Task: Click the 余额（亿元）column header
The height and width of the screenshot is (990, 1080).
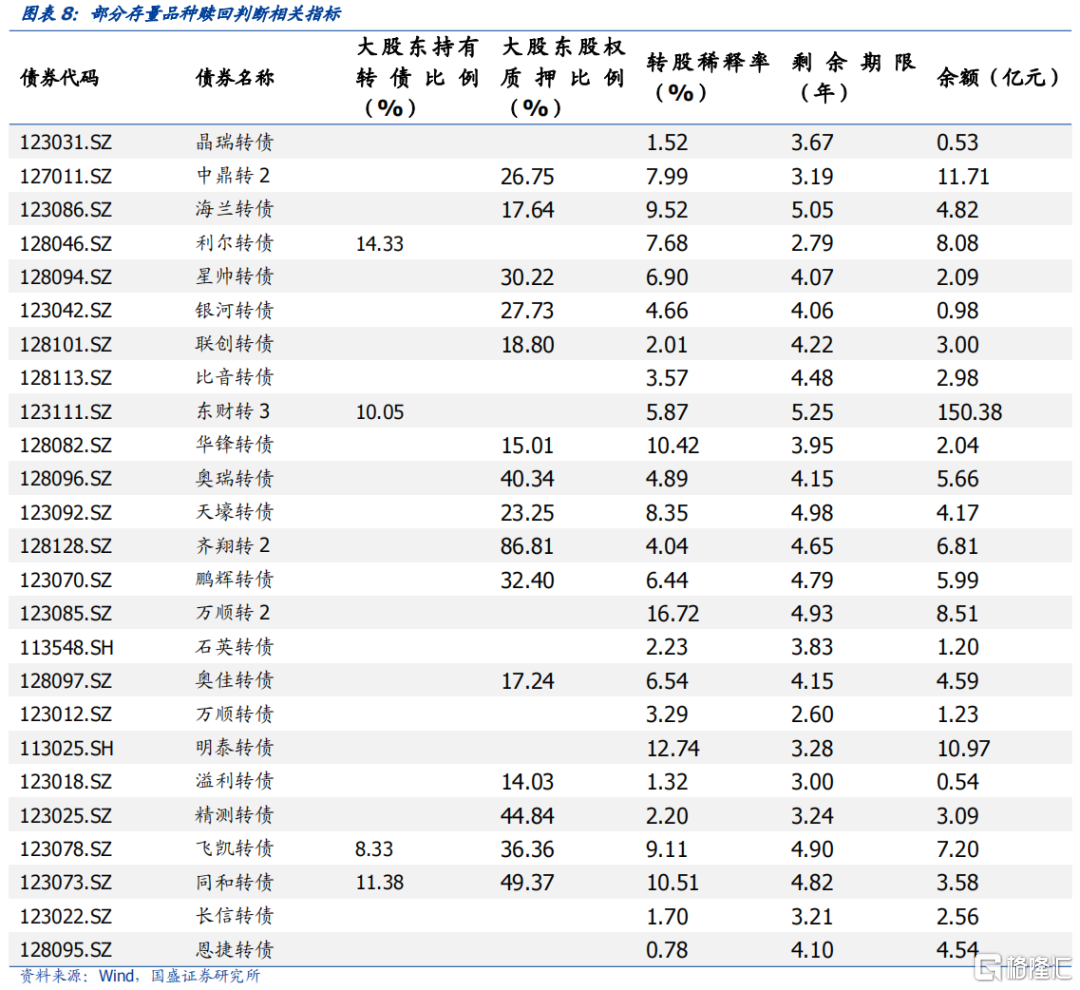Action: click(x=998, y=78)
